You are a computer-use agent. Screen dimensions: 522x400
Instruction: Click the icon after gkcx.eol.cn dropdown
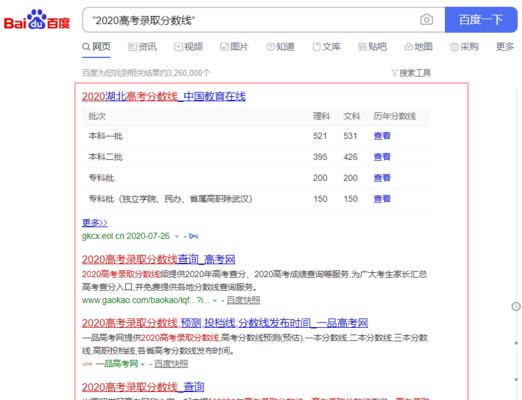193,236
